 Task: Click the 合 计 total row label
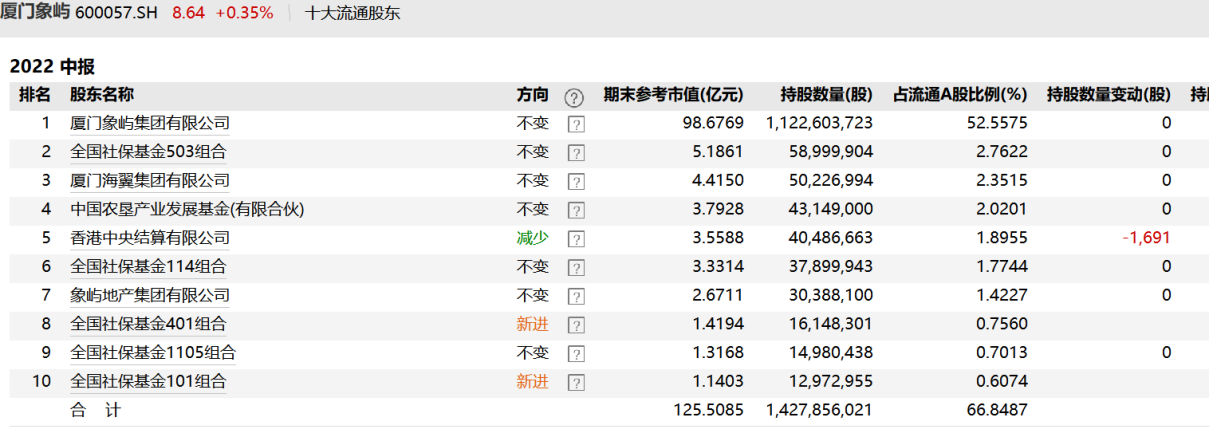tap(94, 410)
